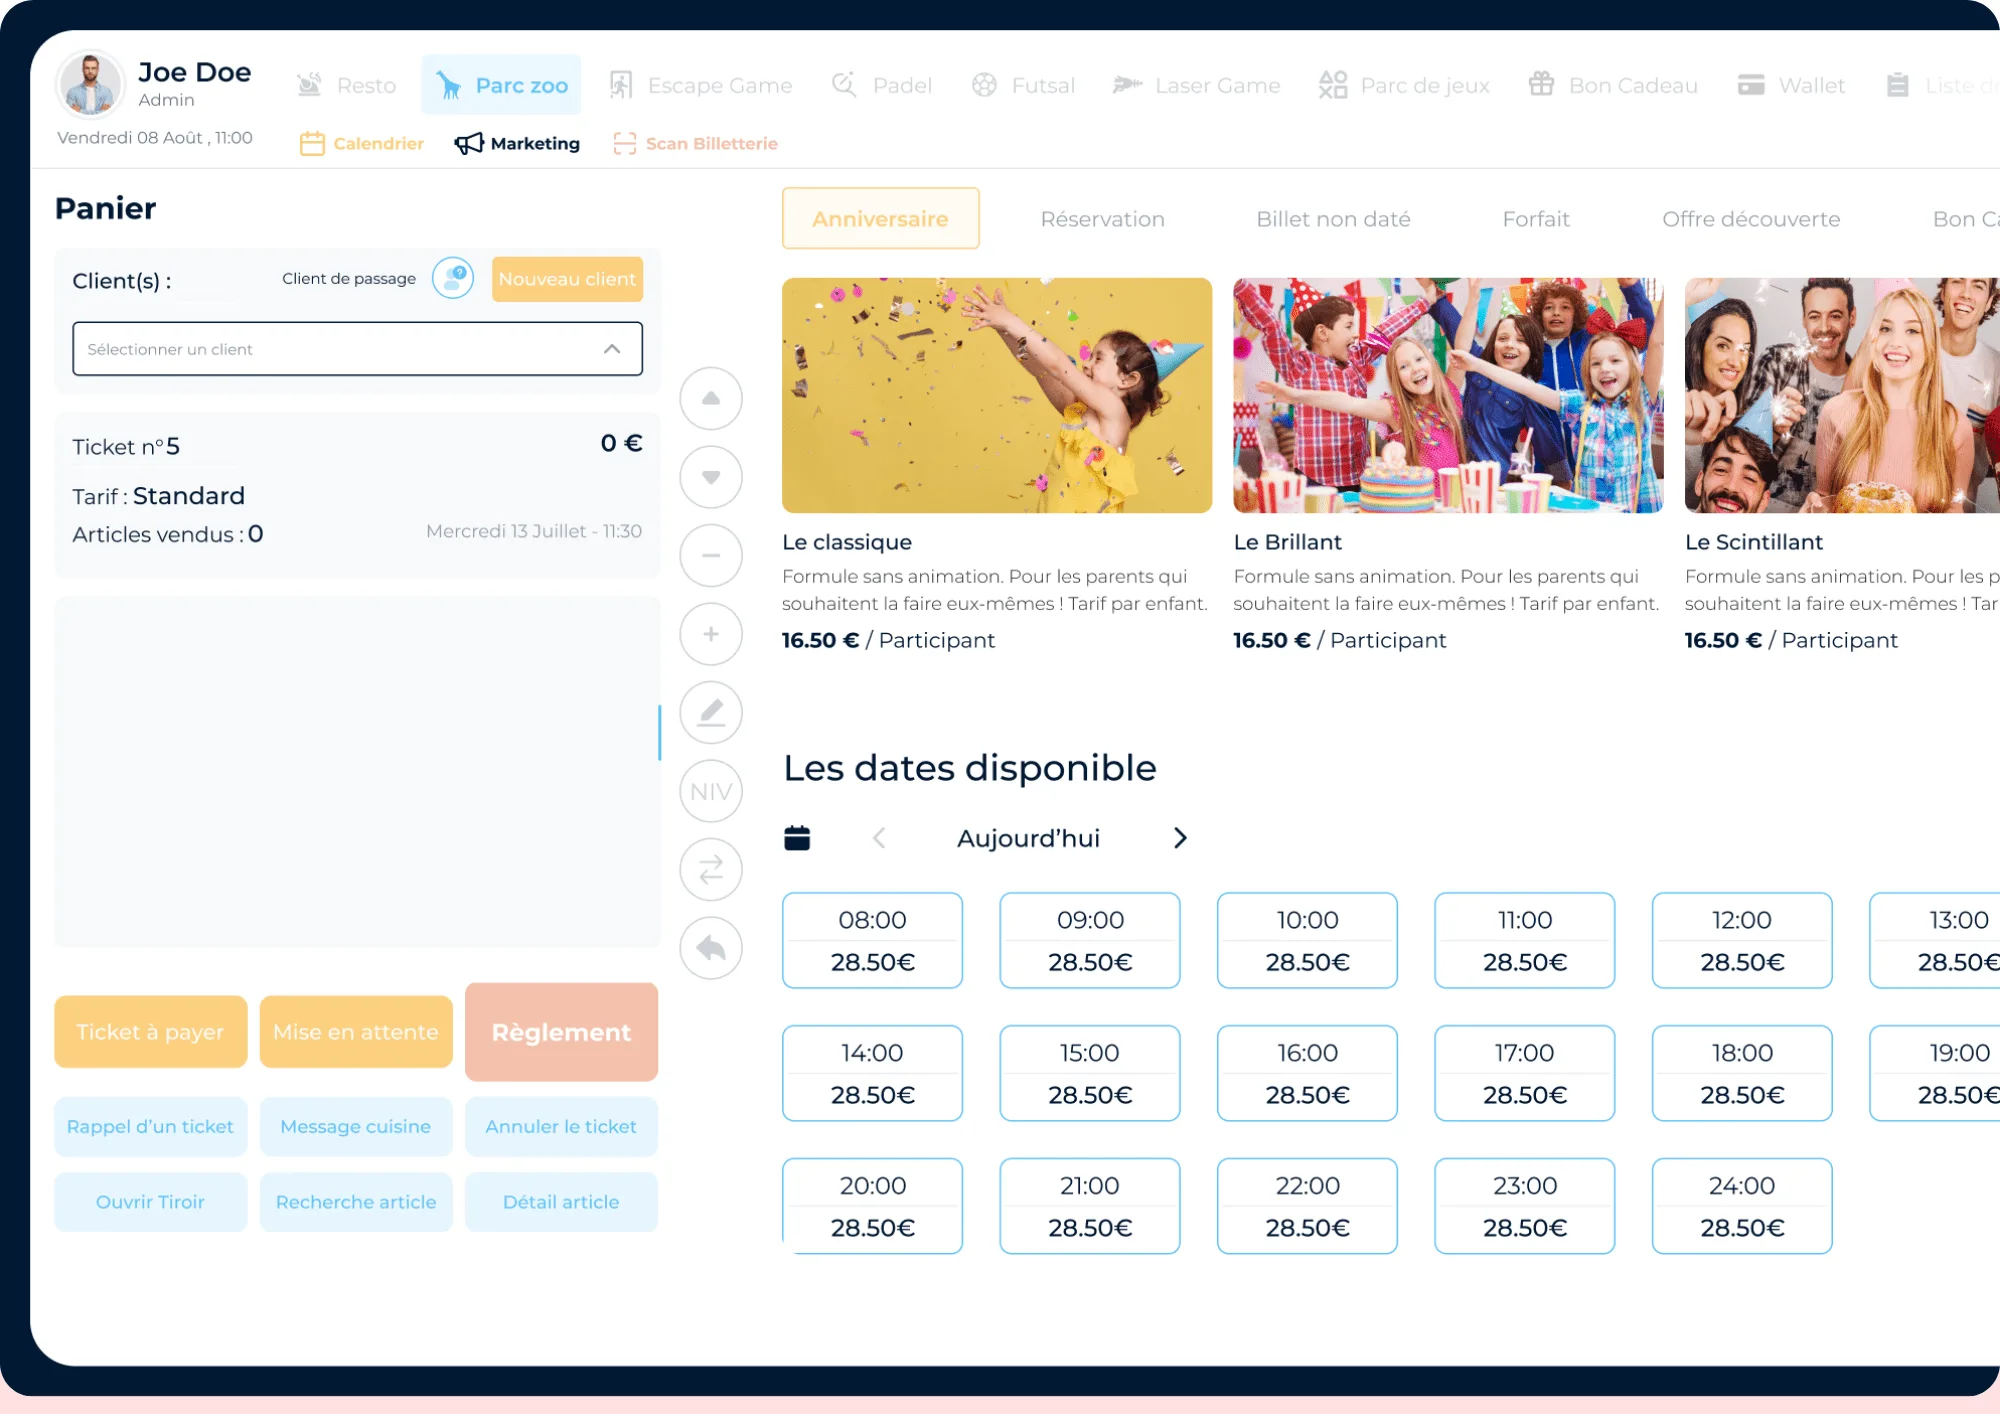This screenshot has width=2000, height=1414.
Task: Click the Aujourd'hui date label
Action: click(x=1028, y=838)
